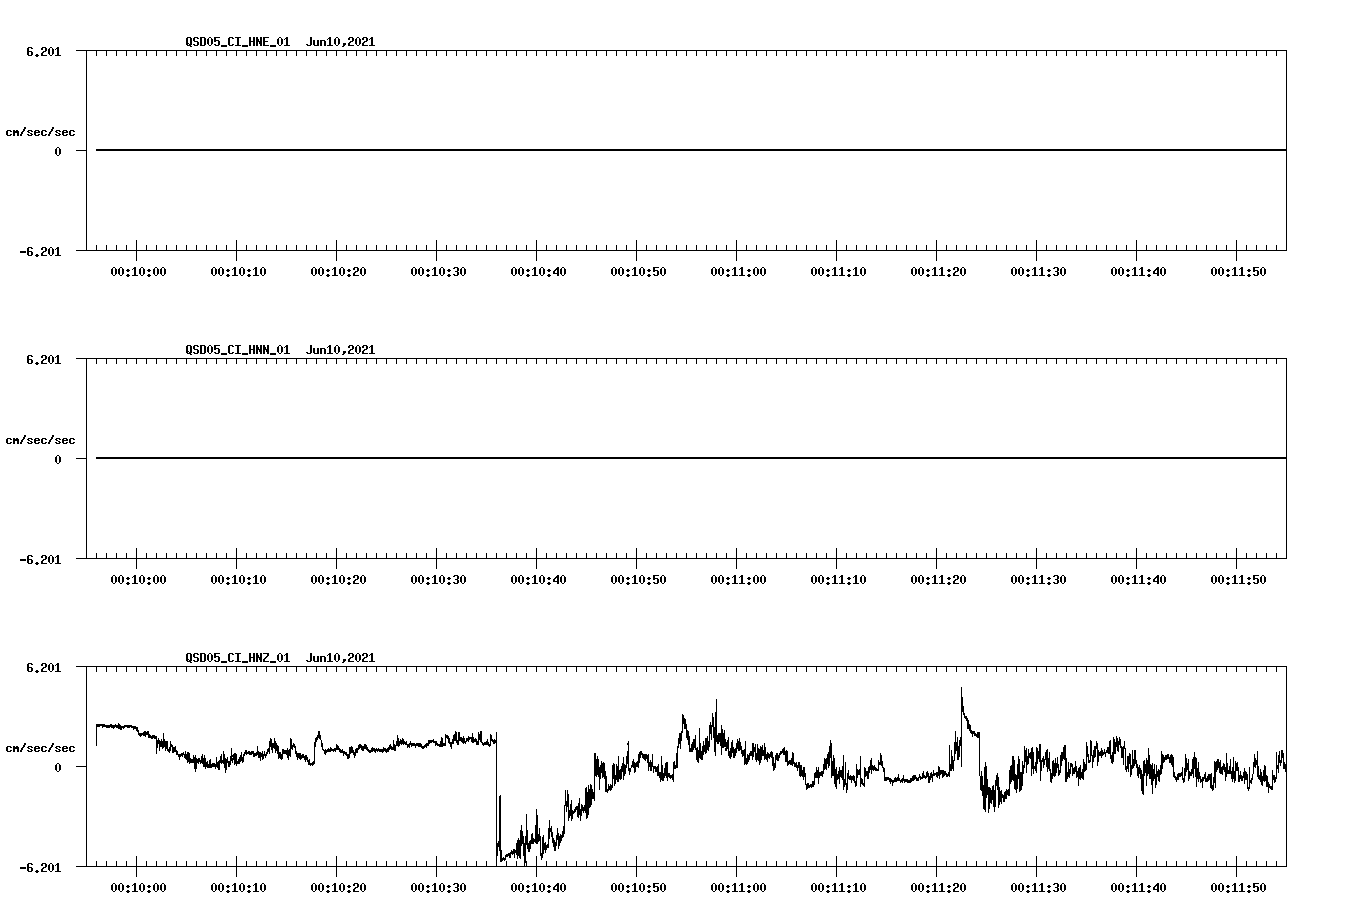This screenshot has height=924, width=1358.
Task: Click the QSD05_CI_HNZ_01 plot title
Action: (238, 658)
